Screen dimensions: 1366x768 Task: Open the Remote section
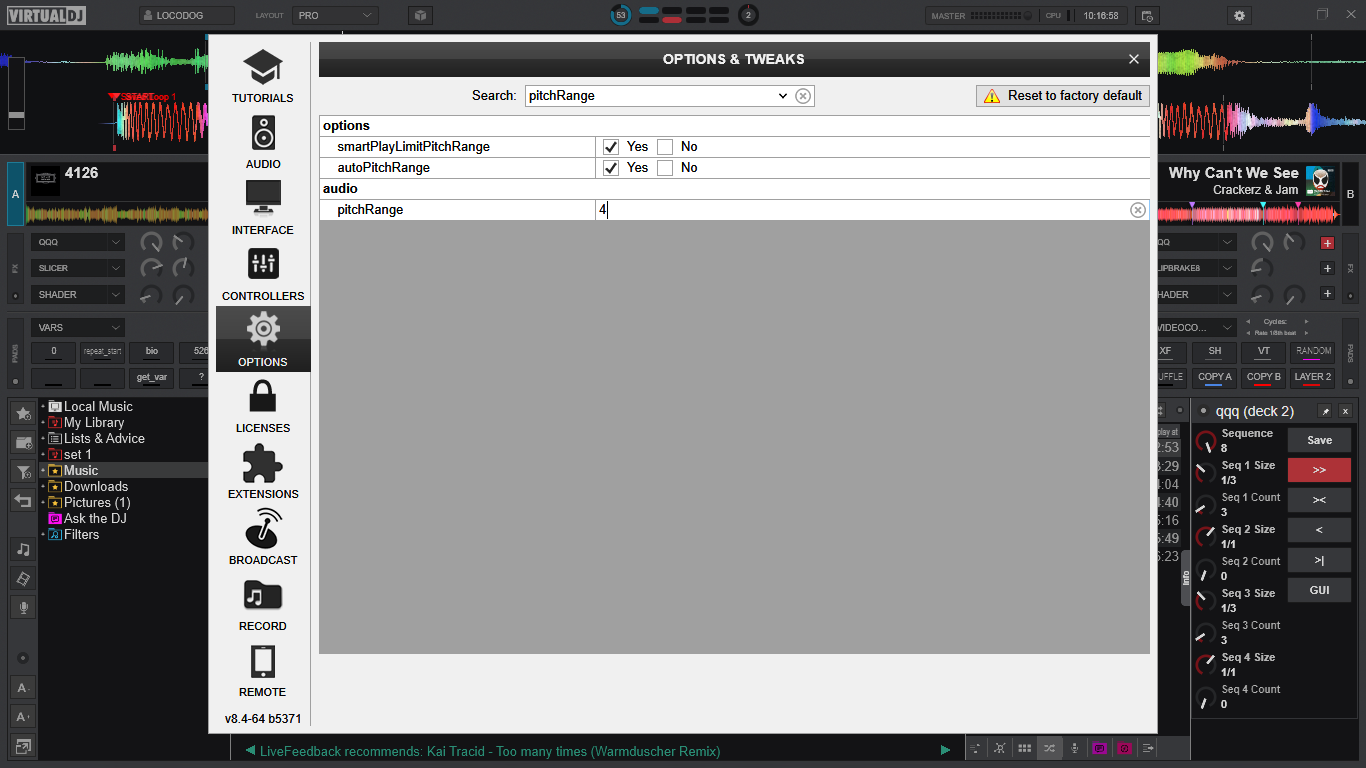pos(263,670)
